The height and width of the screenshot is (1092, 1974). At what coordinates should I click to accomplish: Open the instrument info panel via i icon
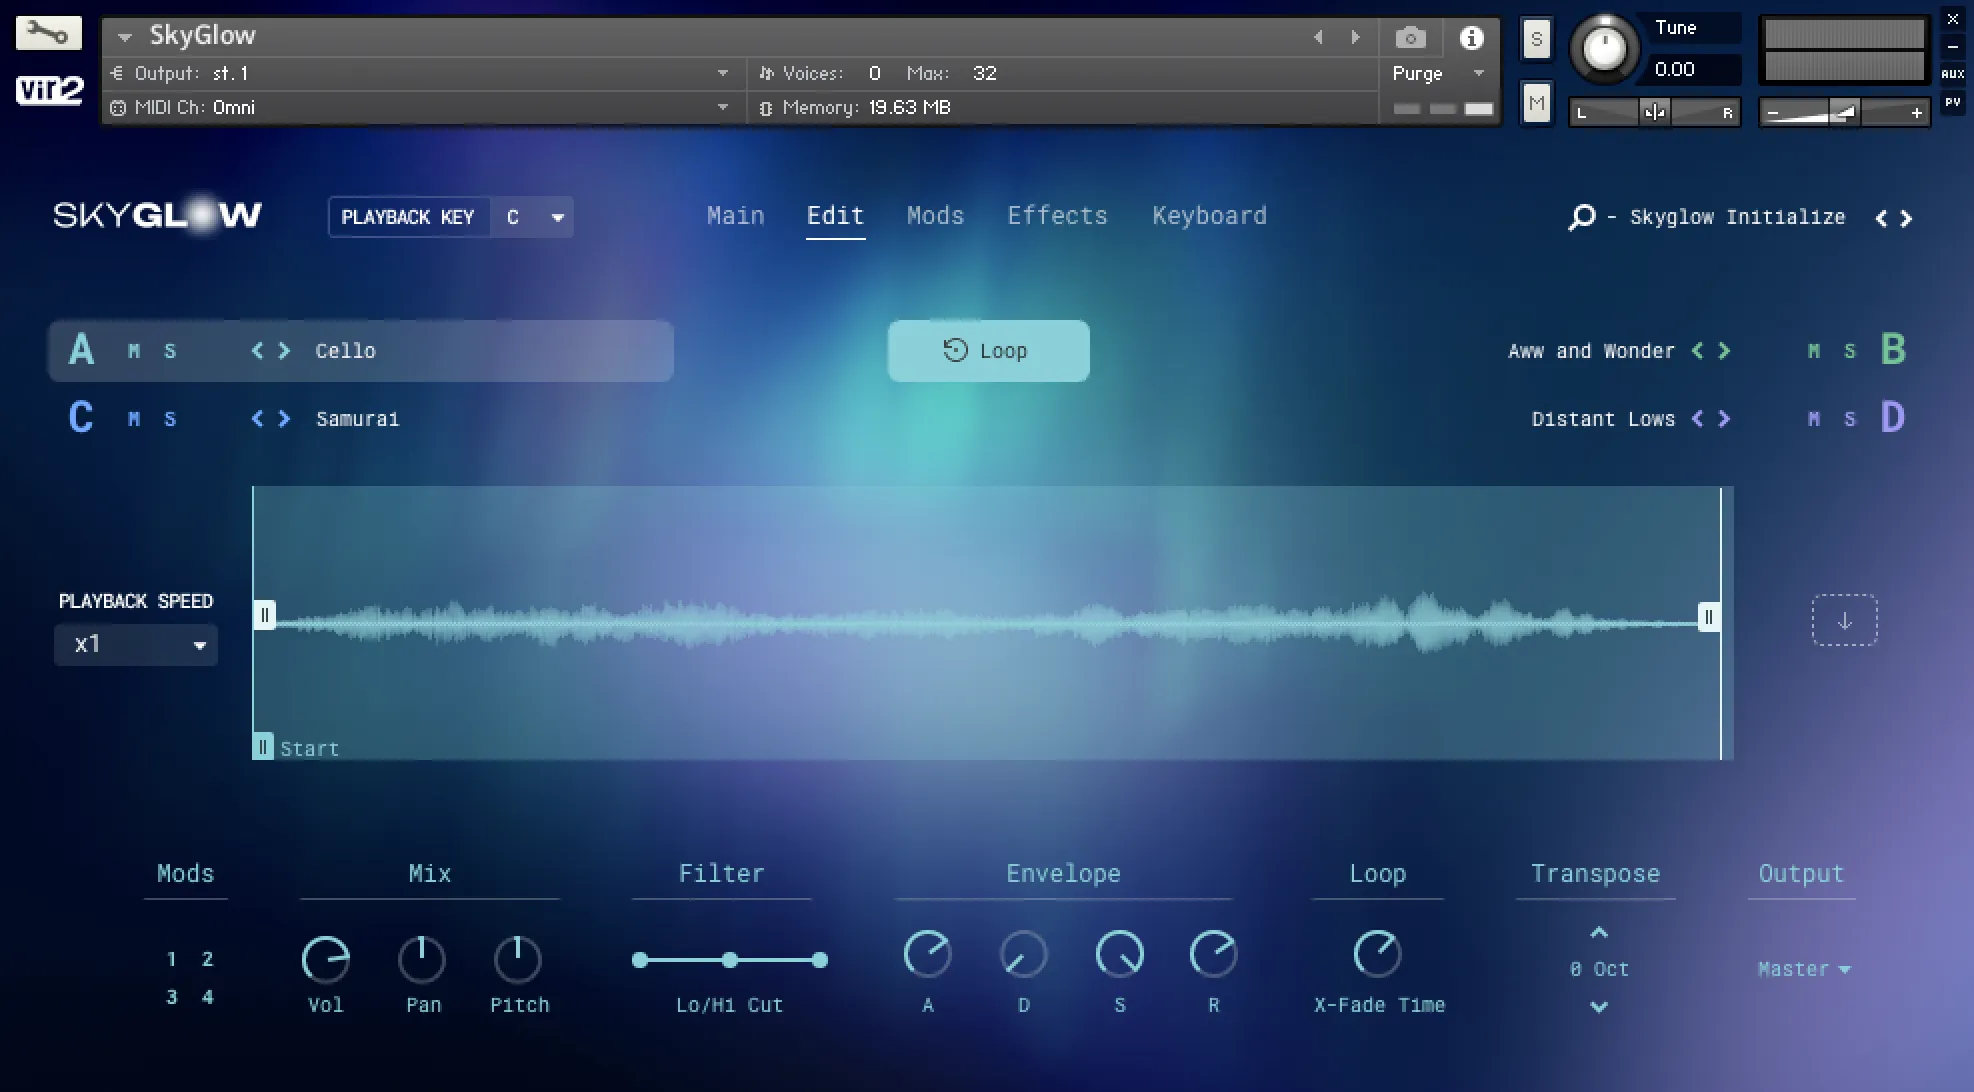1470,36
